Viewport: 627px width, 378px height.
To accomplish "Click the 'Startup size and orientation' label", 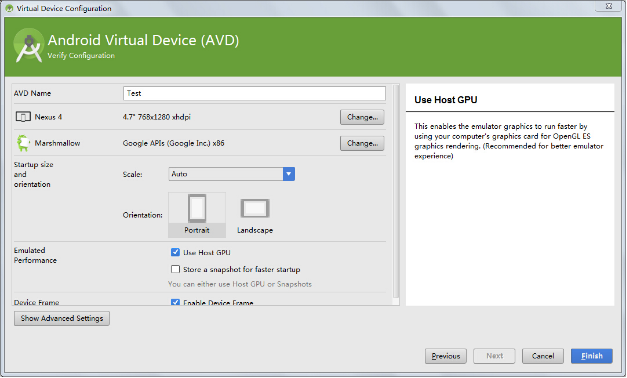I will [x=34, y=174].
